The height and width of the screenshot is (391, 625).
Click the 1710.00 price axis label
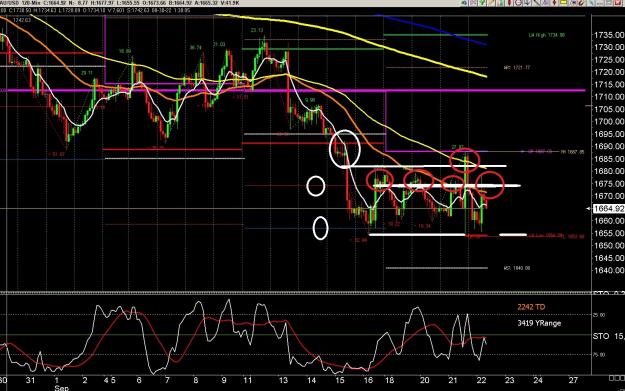[x=609, y=97]
